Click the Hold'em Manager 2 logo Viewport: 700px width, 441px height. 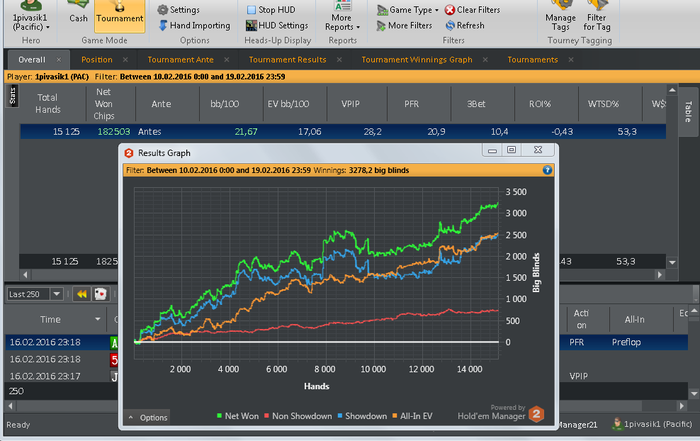[x=536, y=414]
